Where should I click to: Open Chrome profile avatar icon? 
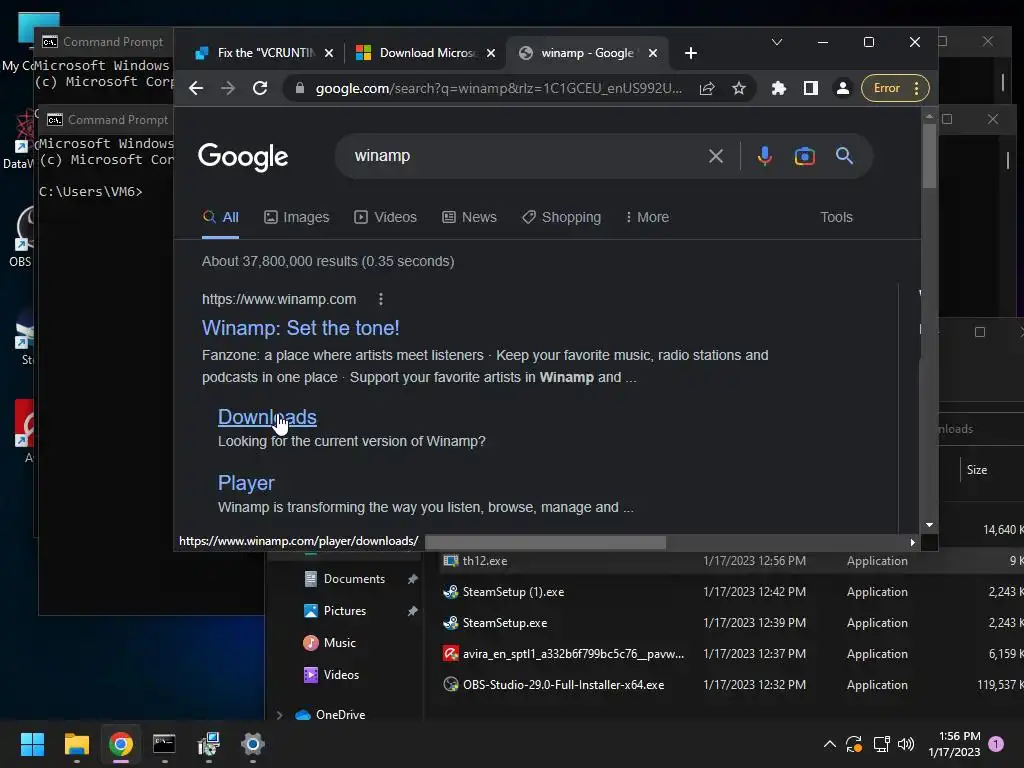point(842,88)
